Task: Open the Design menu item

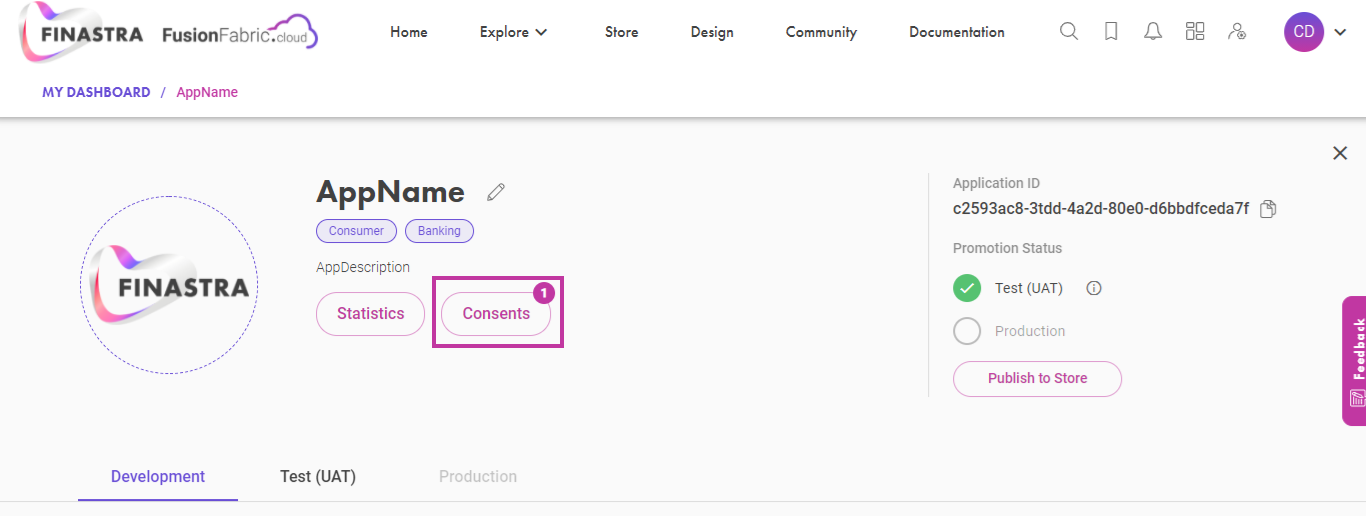Action: (712, 32)
